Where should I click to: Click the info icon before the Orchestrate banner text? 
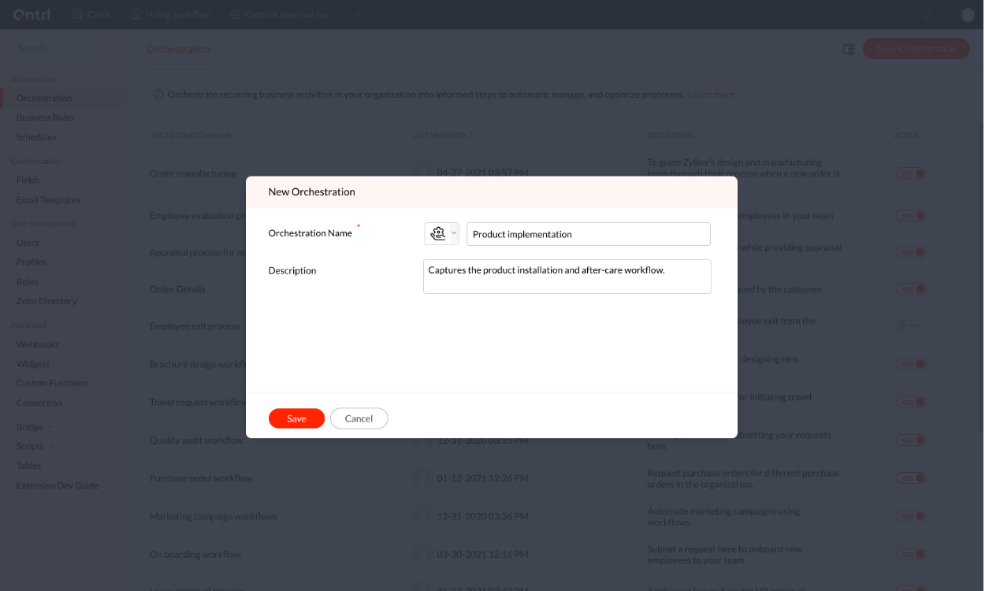point(158,94)
